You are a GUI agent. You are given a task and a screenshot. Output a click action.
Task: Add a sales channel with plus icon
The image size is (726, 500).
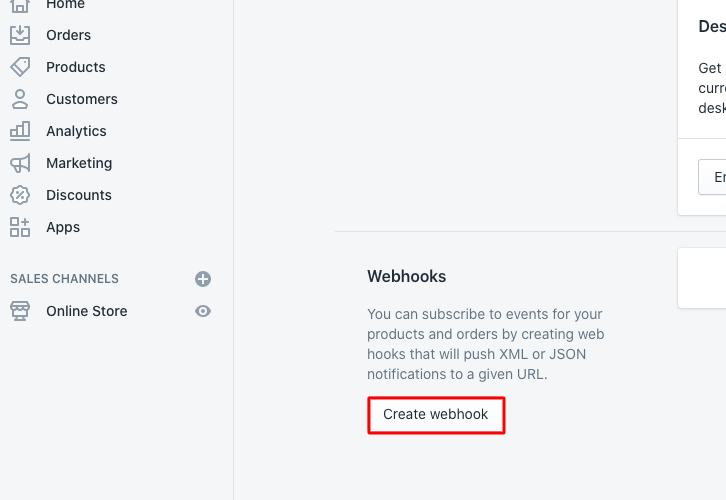tap(203, 279)
